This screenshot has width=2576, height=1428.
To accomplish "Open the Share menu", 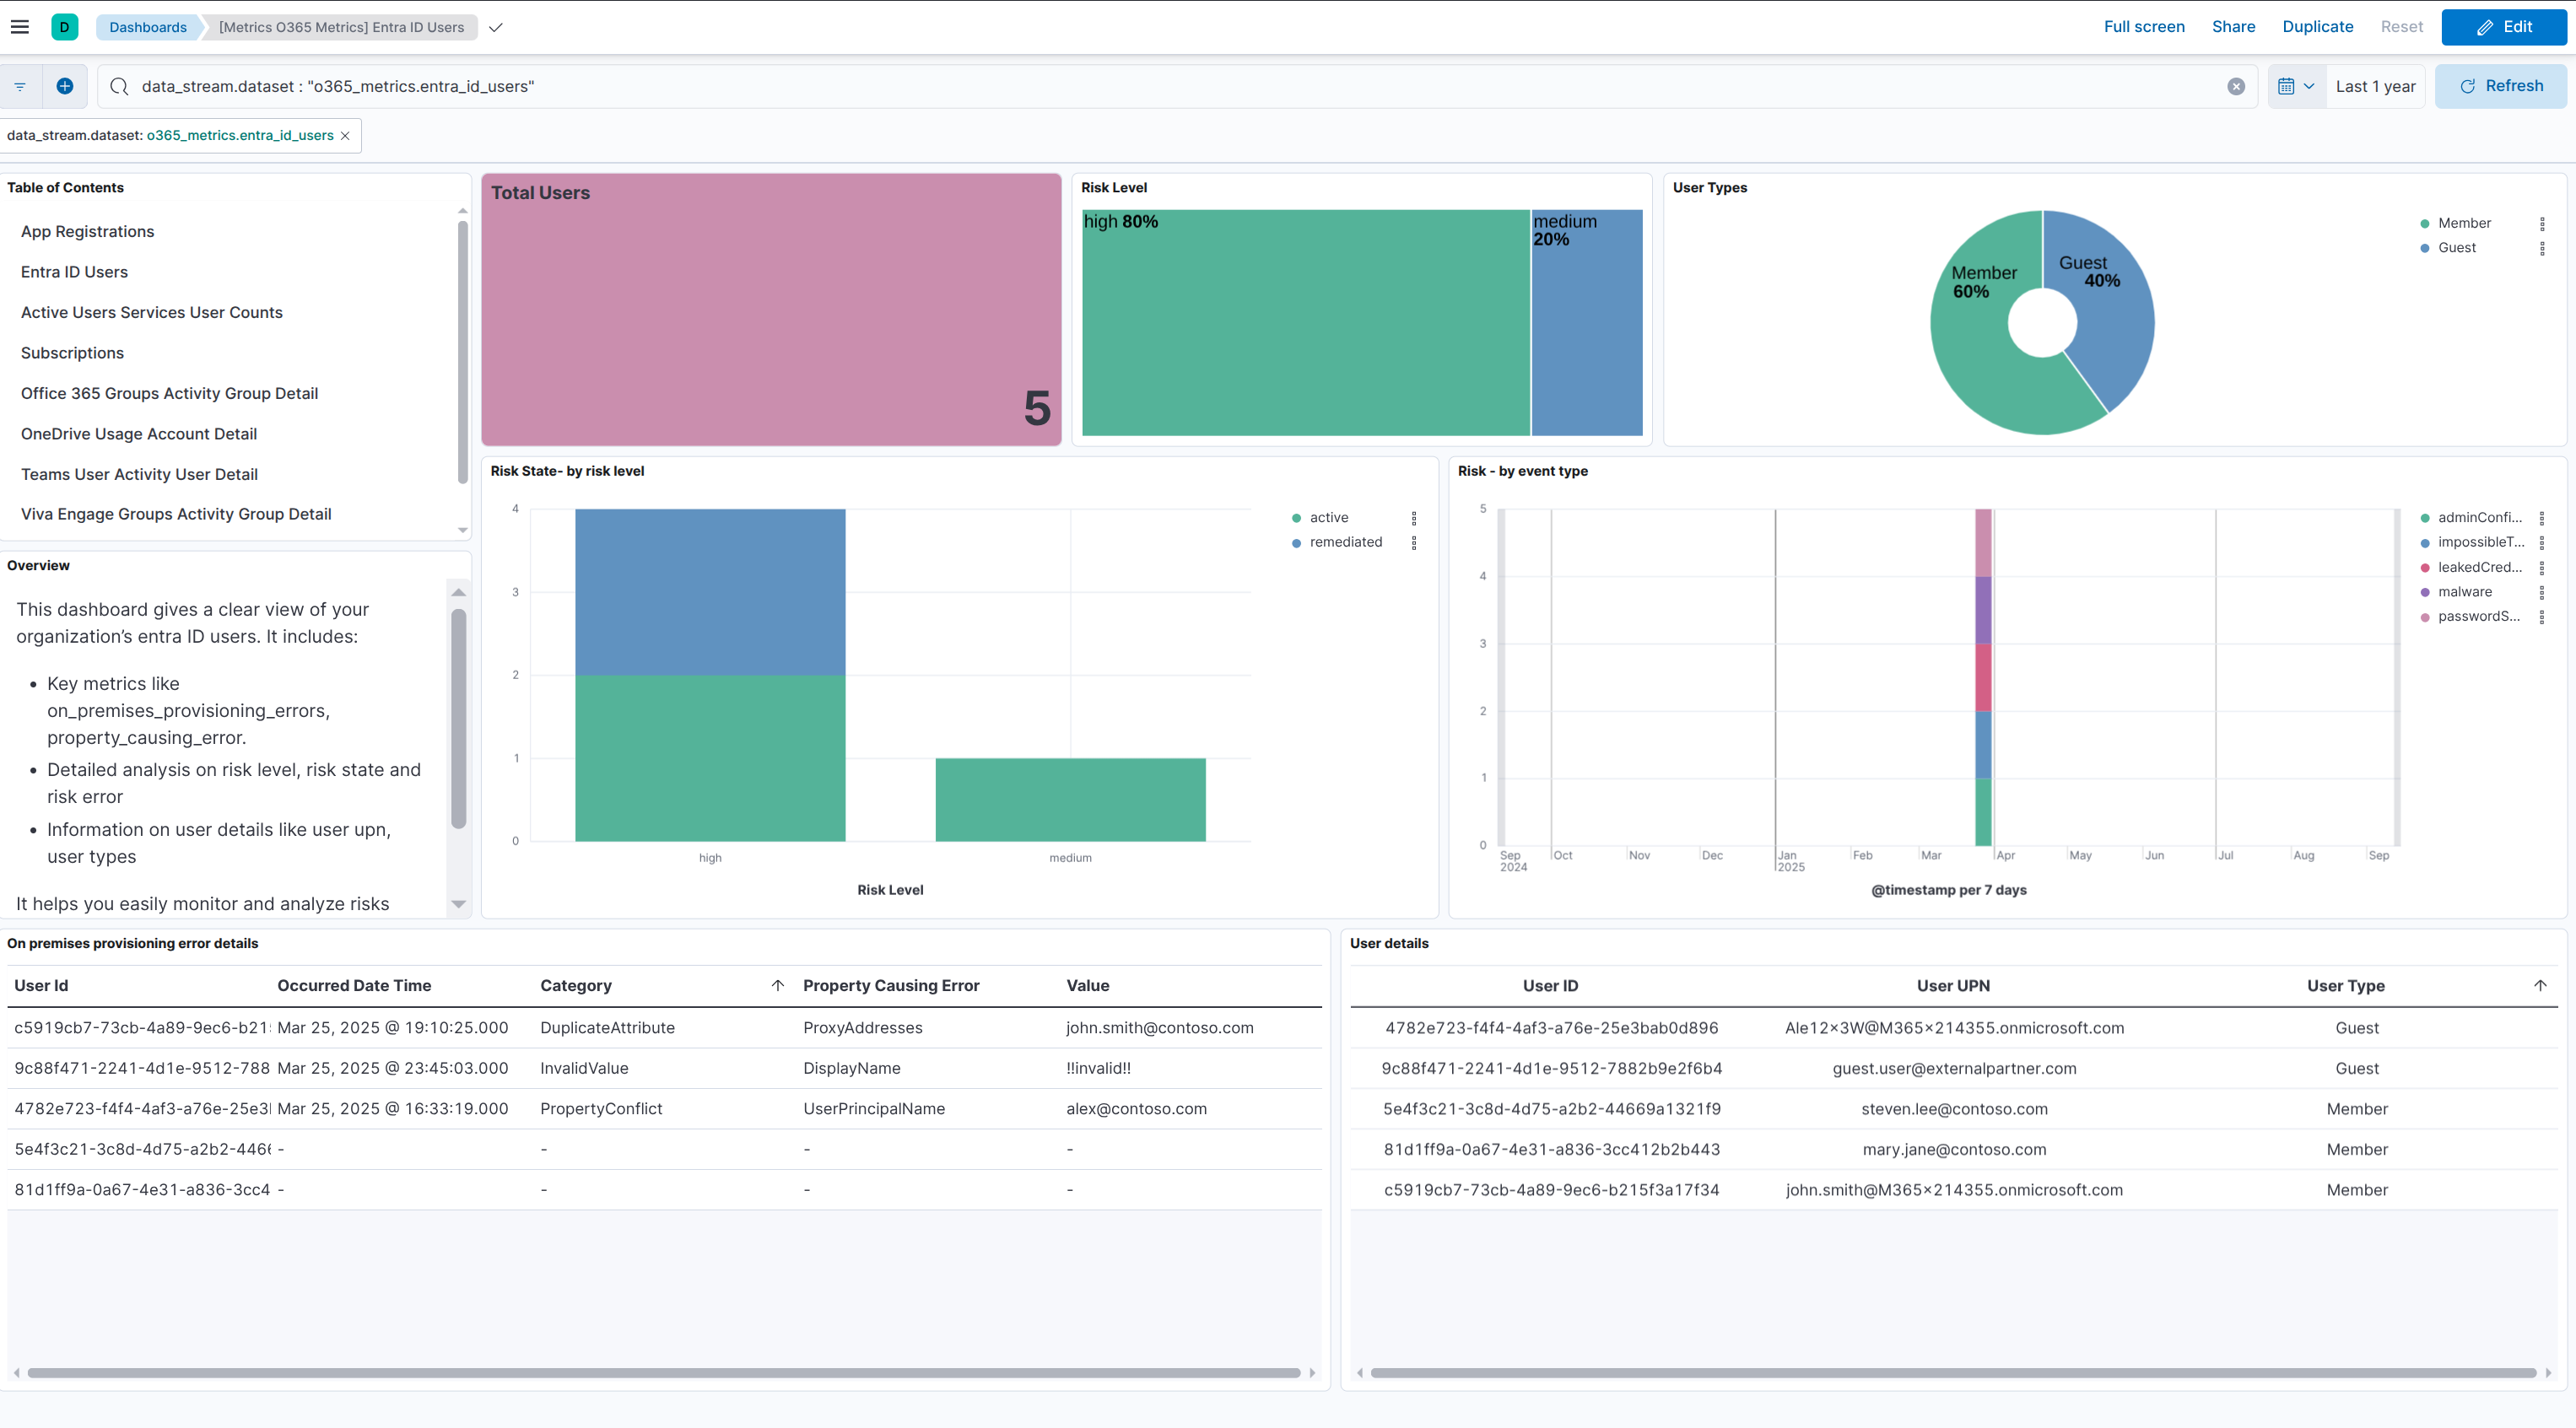I will 2233,27.
